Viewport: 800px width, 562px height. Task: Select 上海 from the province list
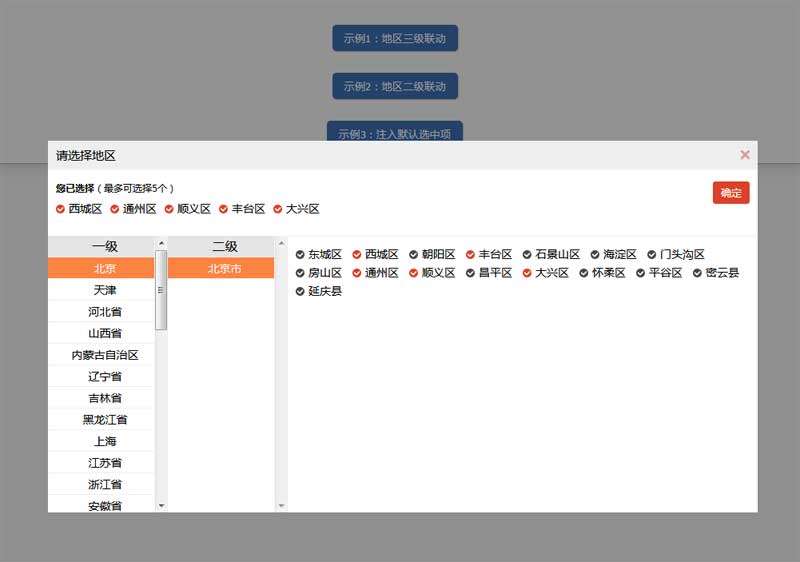[x=105, y=441]
